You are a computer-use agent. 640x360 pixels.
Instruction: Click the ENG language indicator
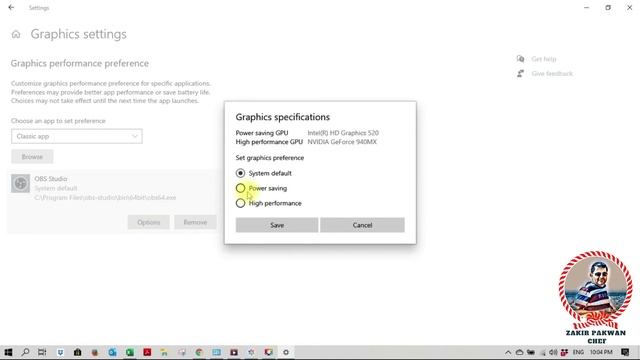pyautogui.click(x=578, y=352)
